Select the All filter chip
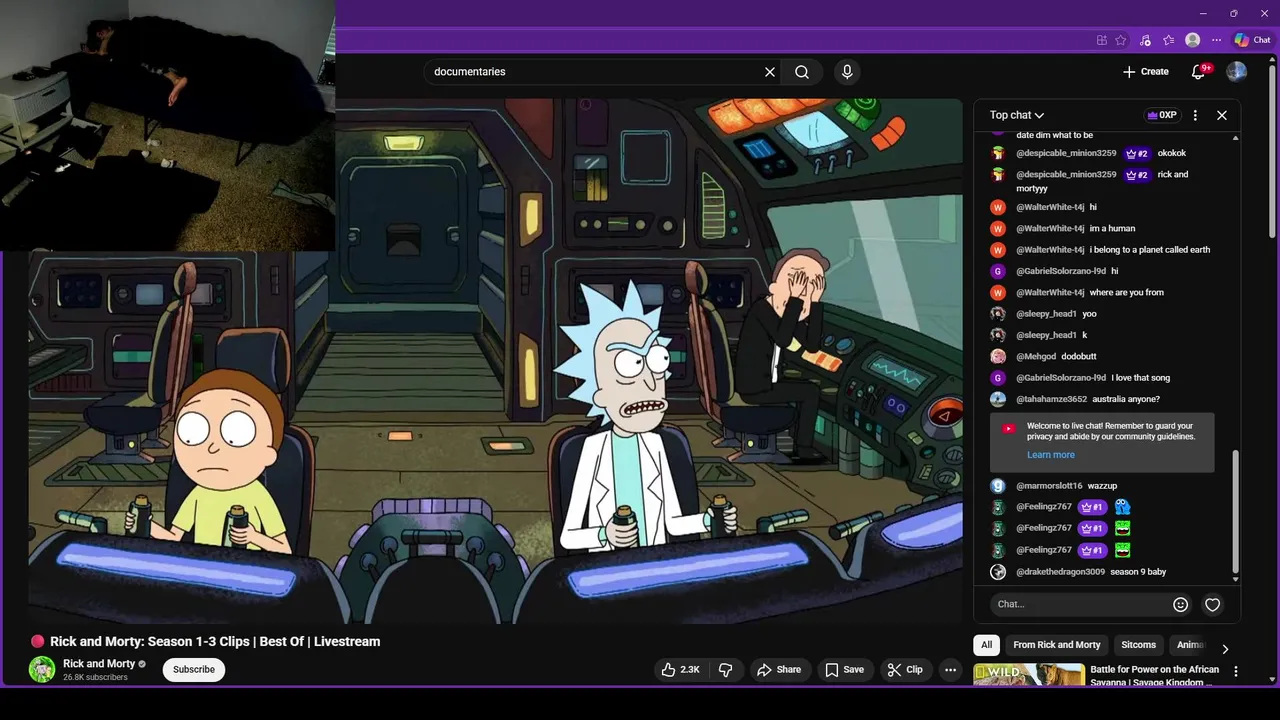 point(986,645)
